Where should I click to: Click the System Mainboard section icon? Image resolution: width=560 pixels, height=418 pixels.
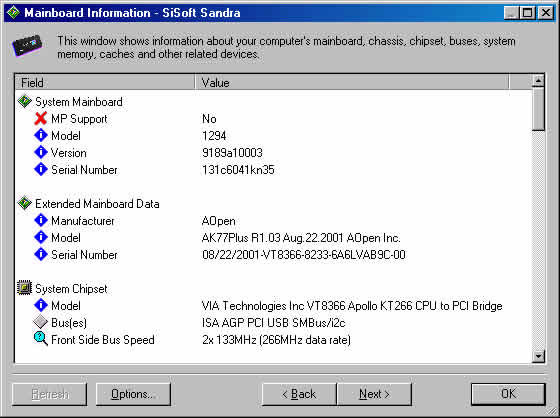point(24,101)
